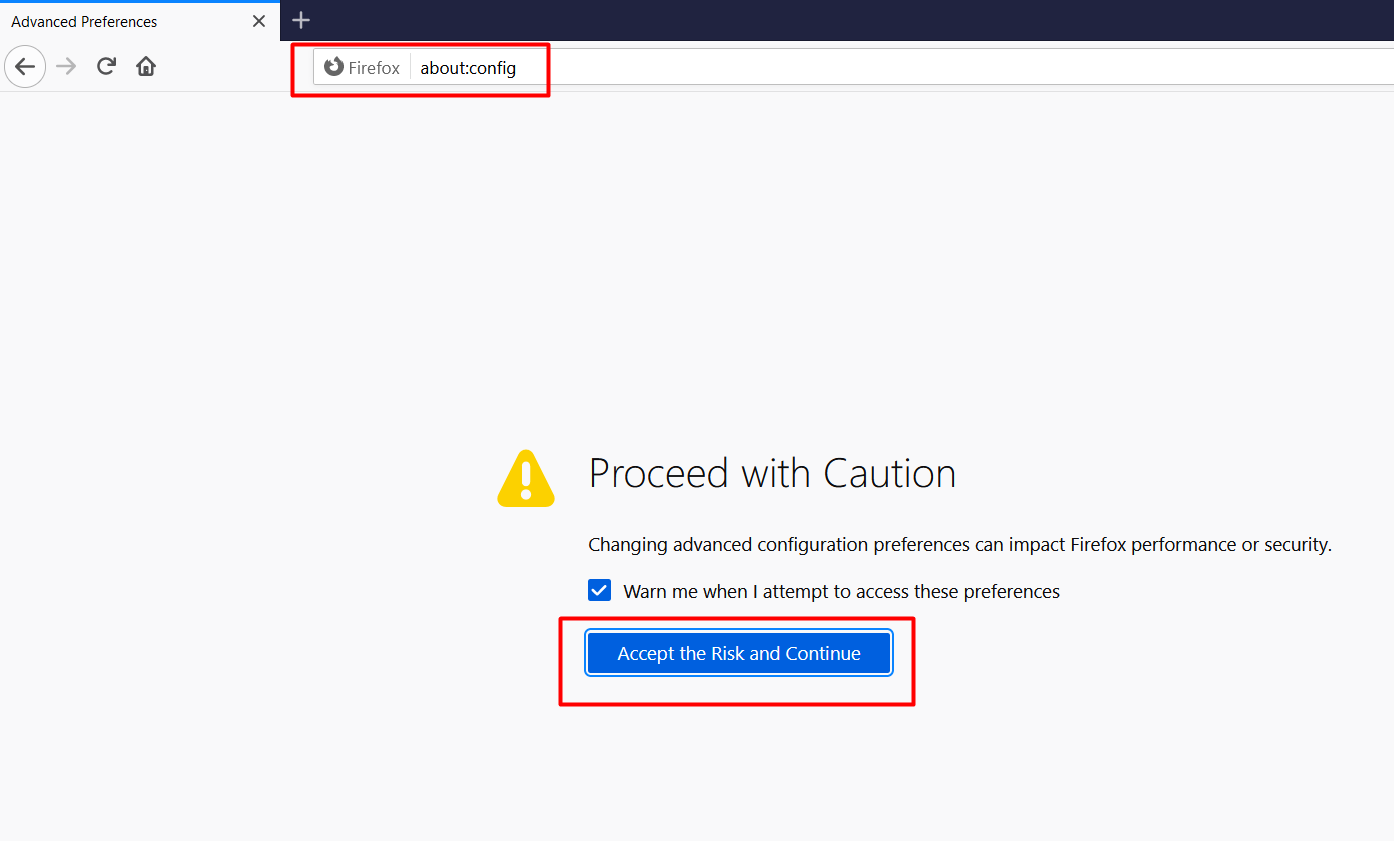Close the Advanced Preferences tab
Image resolution: width=1394 pixels, height=841 pixels.
(x=259, y=21)
